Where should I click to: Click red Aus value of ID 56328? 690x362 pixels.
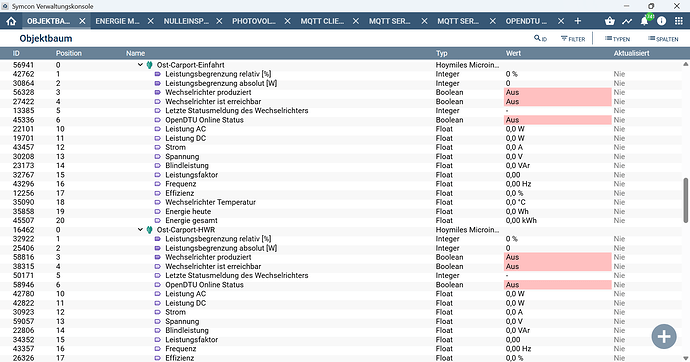[558, 92]
